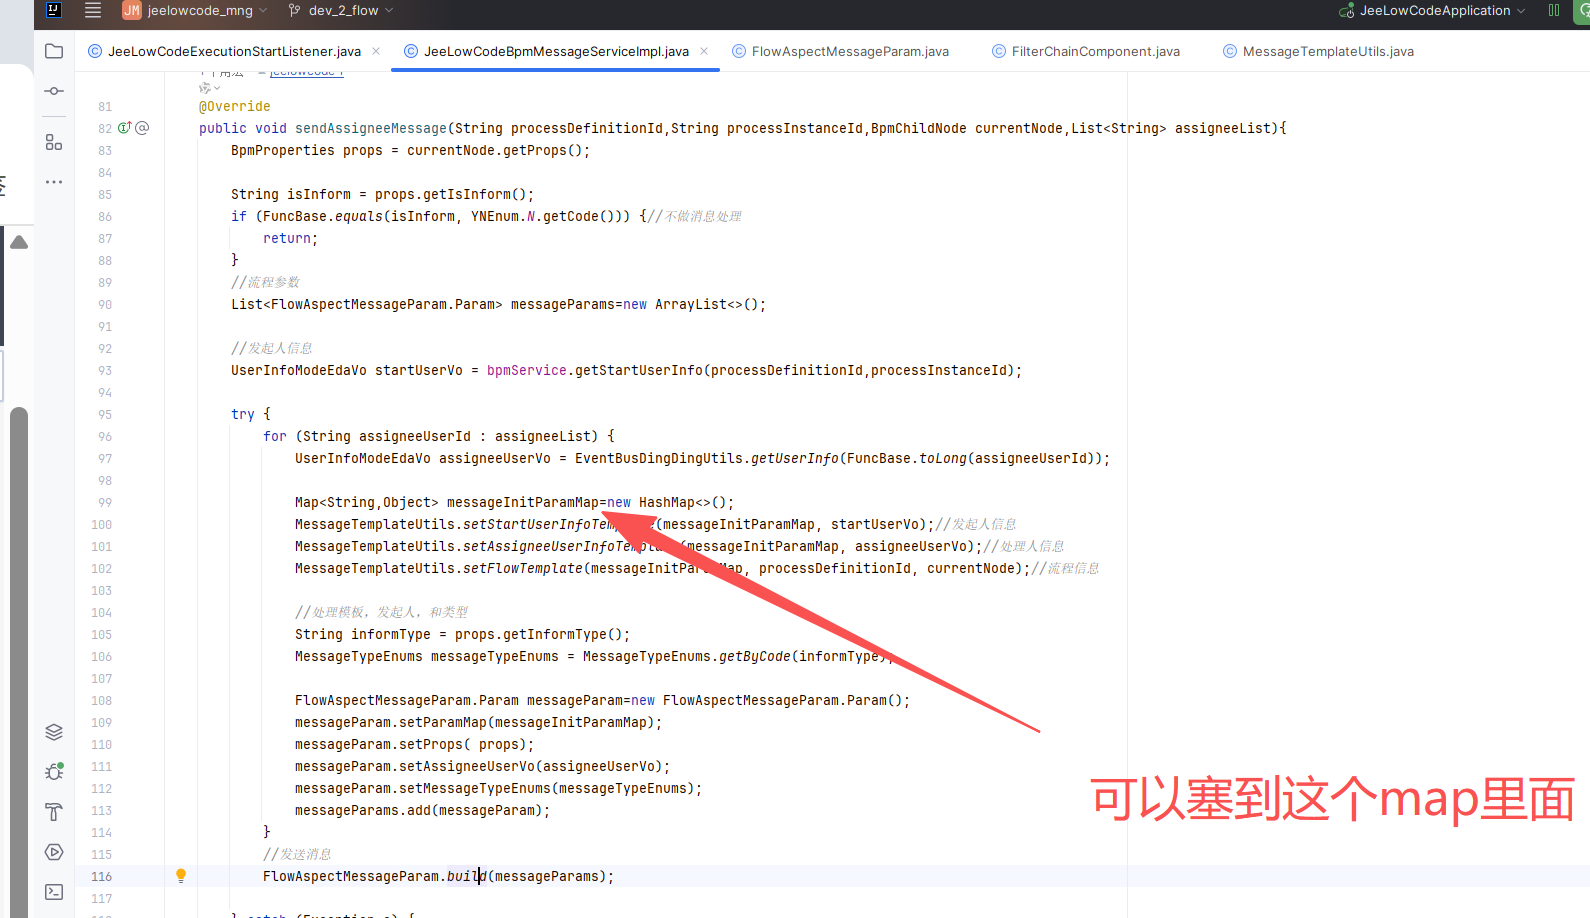Close the JeeLowCodeBpmMessageServiceImpl.java tab
The height and width of the screenshot is (918, 1590).
[704, 51]
